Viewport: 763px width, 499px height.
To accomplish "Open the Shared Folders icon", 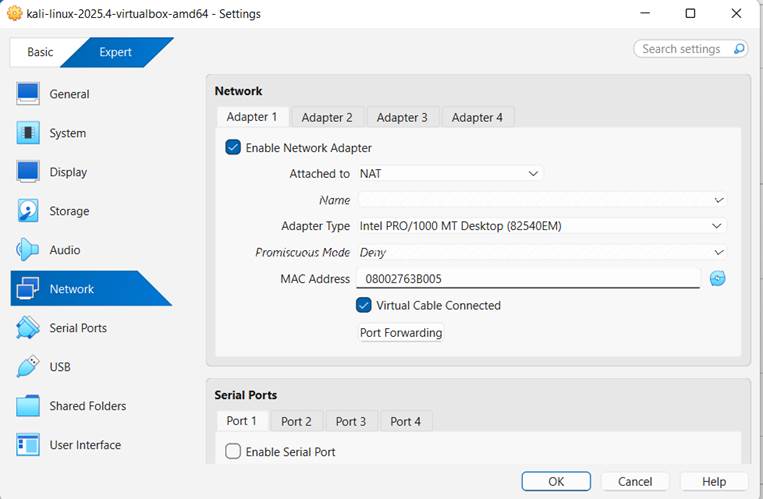I will tap(28, 406).
